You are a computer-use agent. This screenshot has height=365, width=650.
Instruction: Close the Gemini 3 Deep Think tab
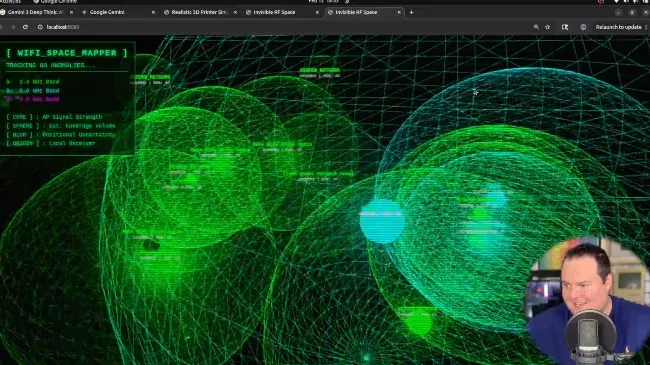click(71, 12)
